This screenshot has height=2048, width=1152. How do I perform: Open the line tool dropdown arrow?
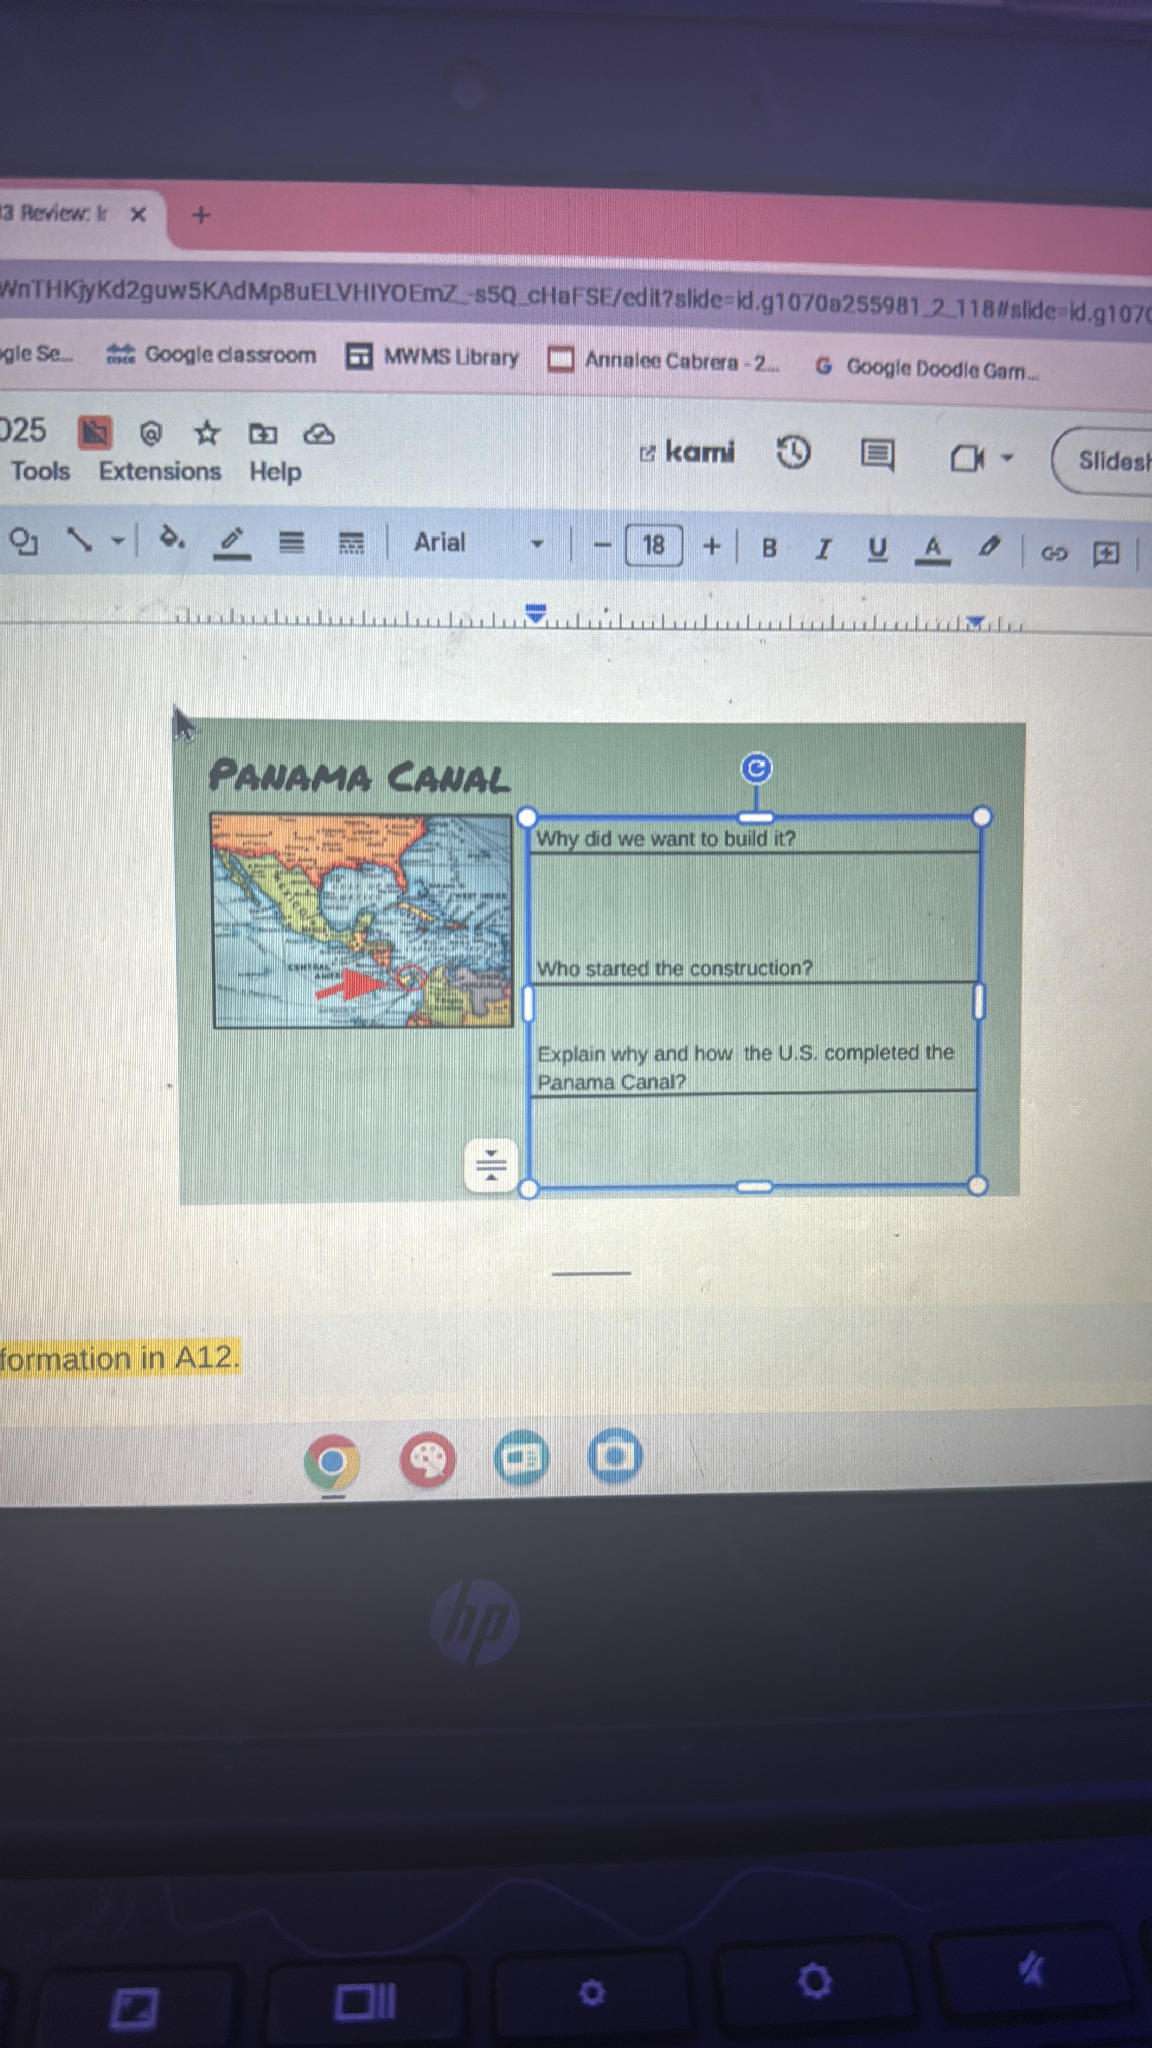(x=118, y=541)
